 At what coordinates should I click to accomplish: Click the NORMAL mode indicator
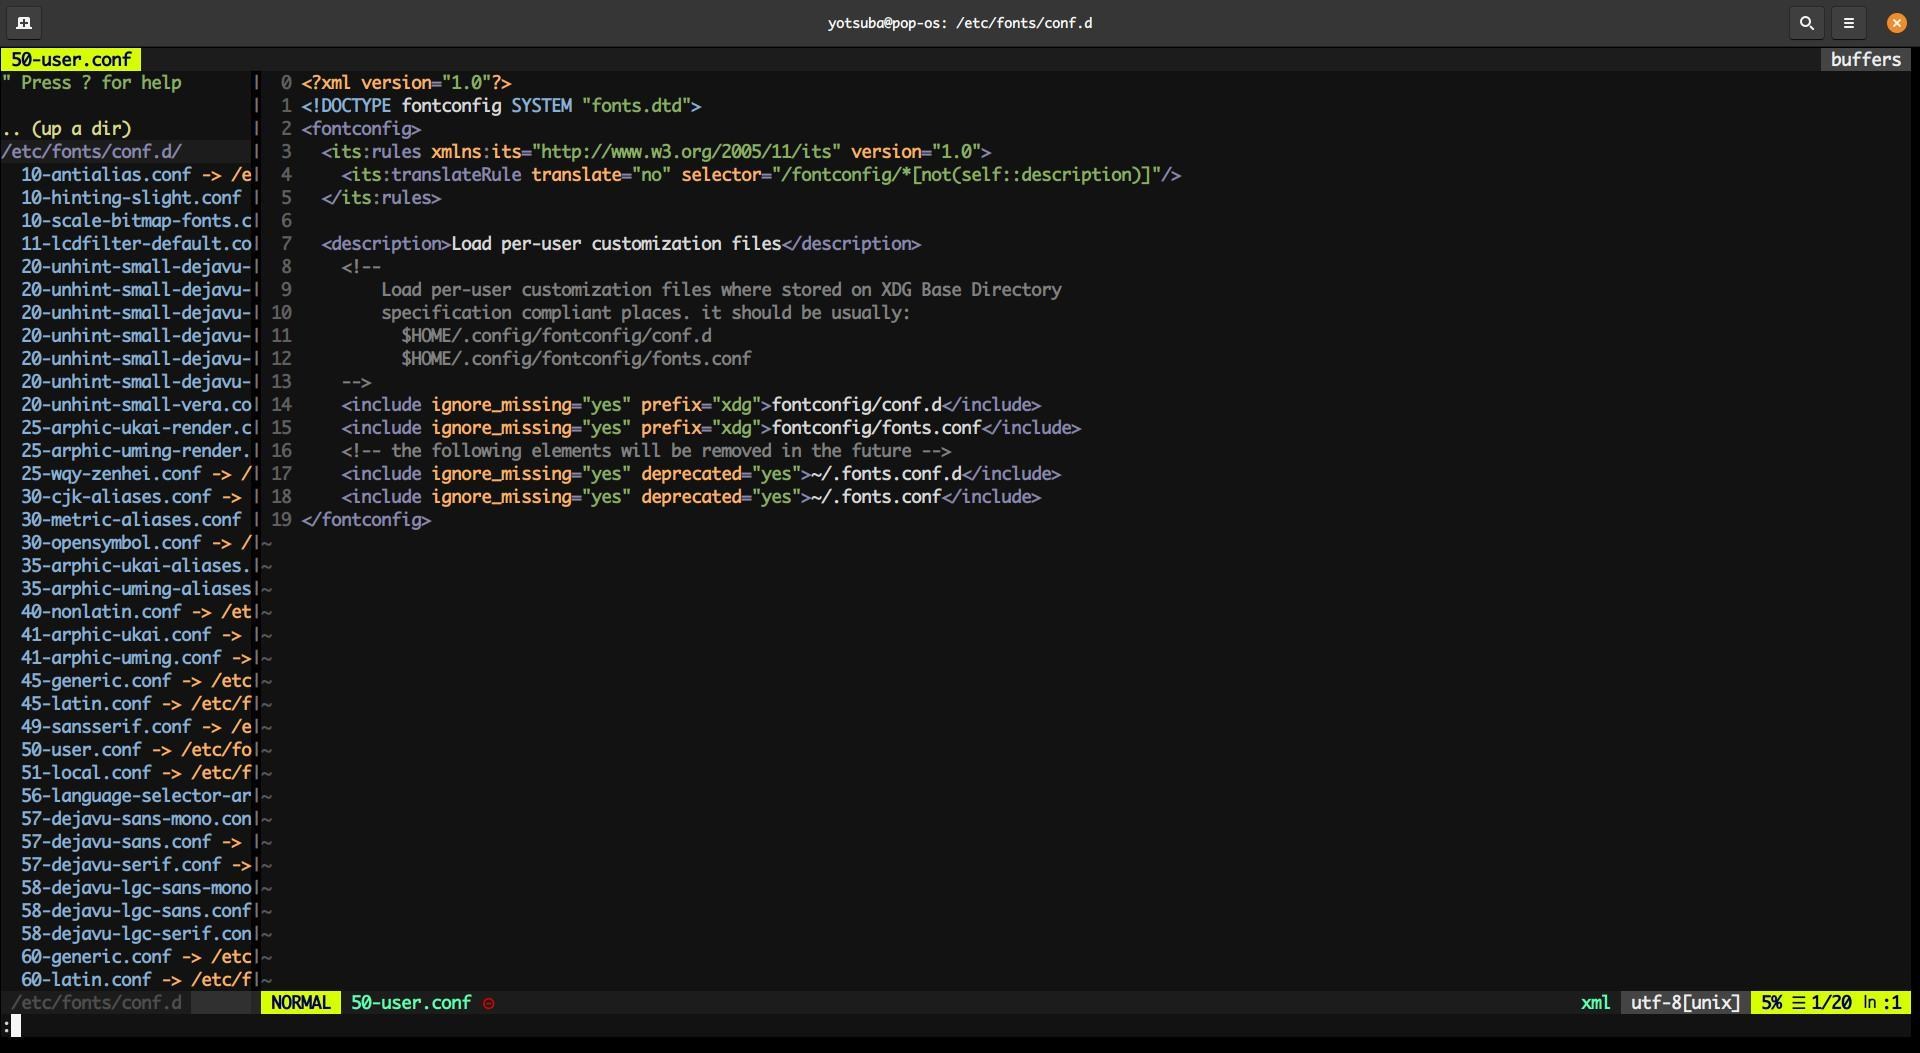tap(300, 1002)
